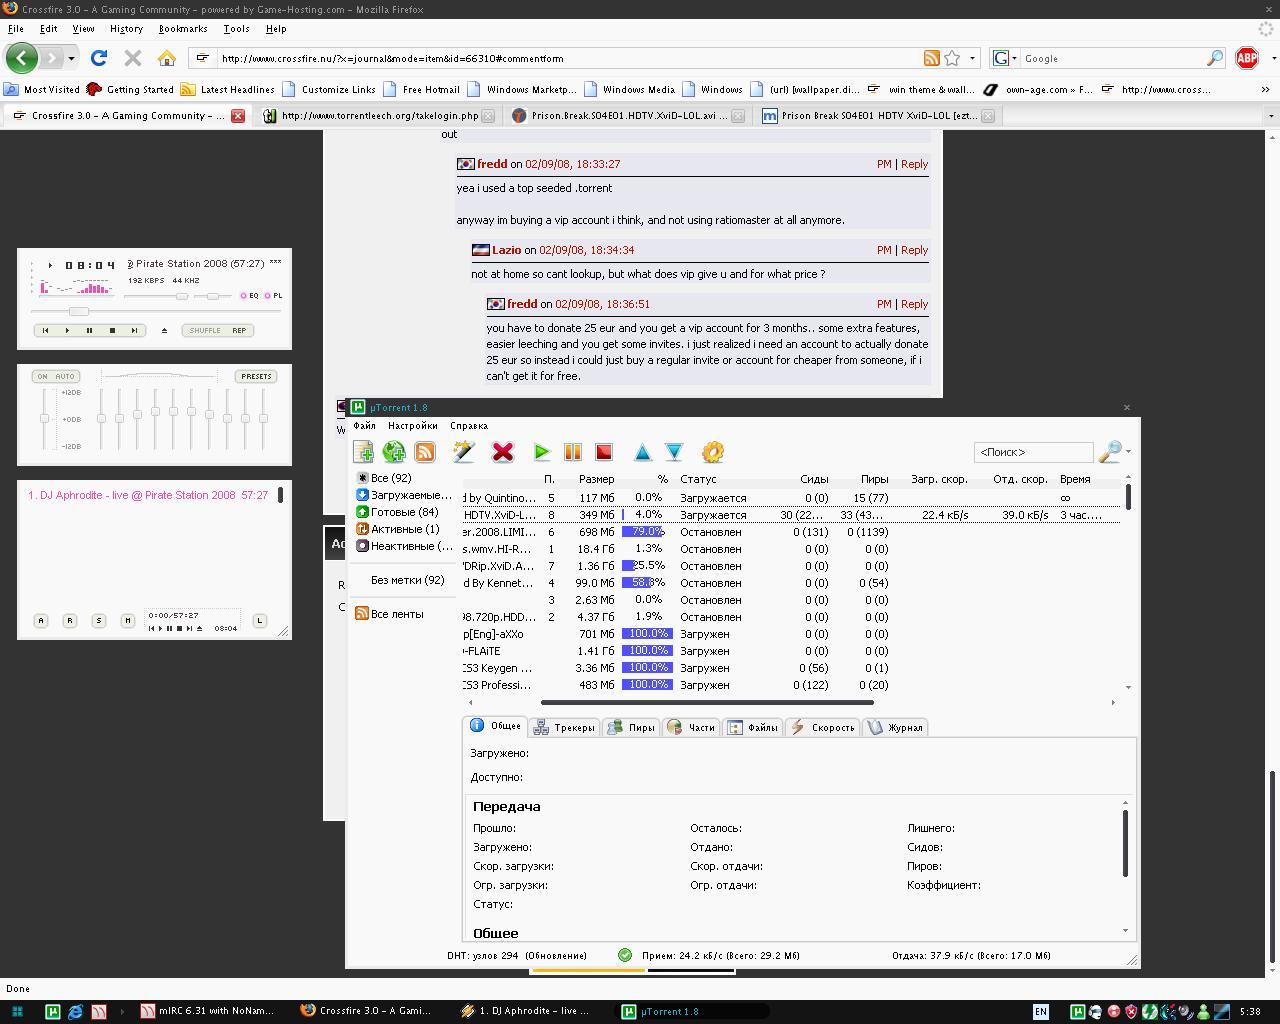Viewport: 1280px width, 1024px height.
Task: Open the Windows Start button on taskbar
Action: (x=17, y=1011)
